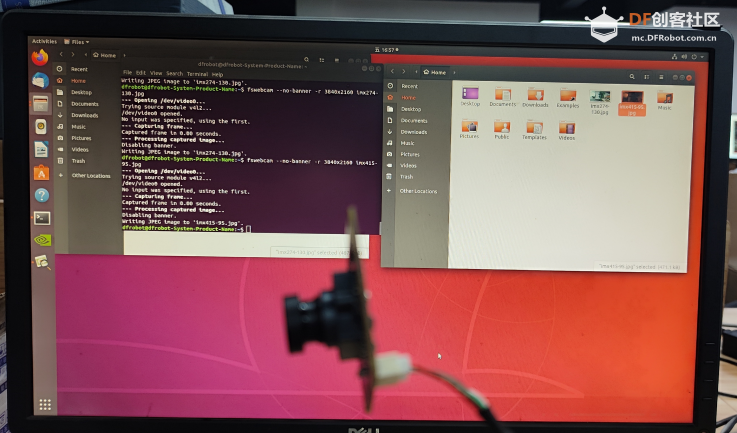Select the Public folder icon
This screenshot has height=433, width=737.
tap(502, 130)
